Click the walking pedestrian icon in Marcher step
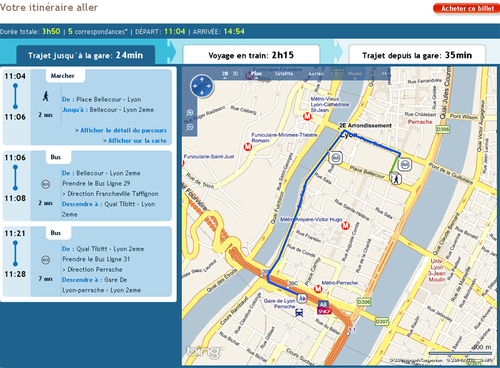The height and width of the screenshot is (368, 500). (x=46, y=96)
